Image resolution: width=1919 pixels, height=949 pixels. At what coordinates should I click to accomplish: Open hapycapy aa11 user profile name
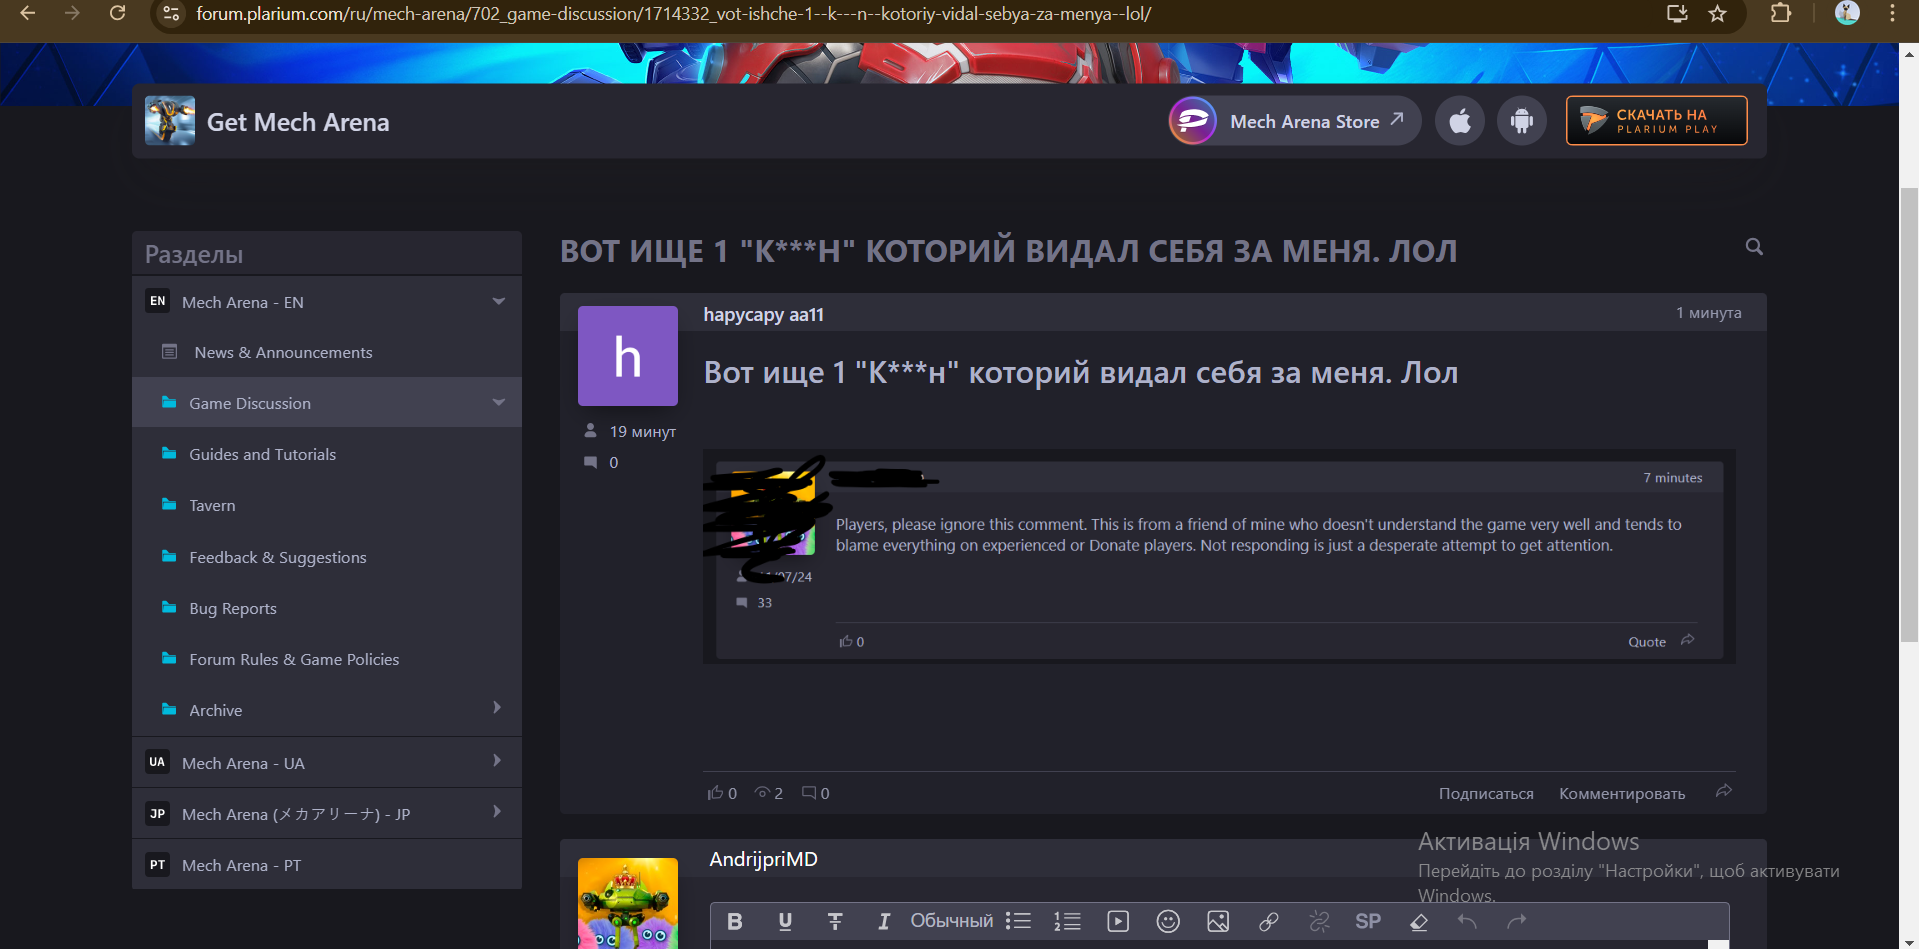point(763,314)
